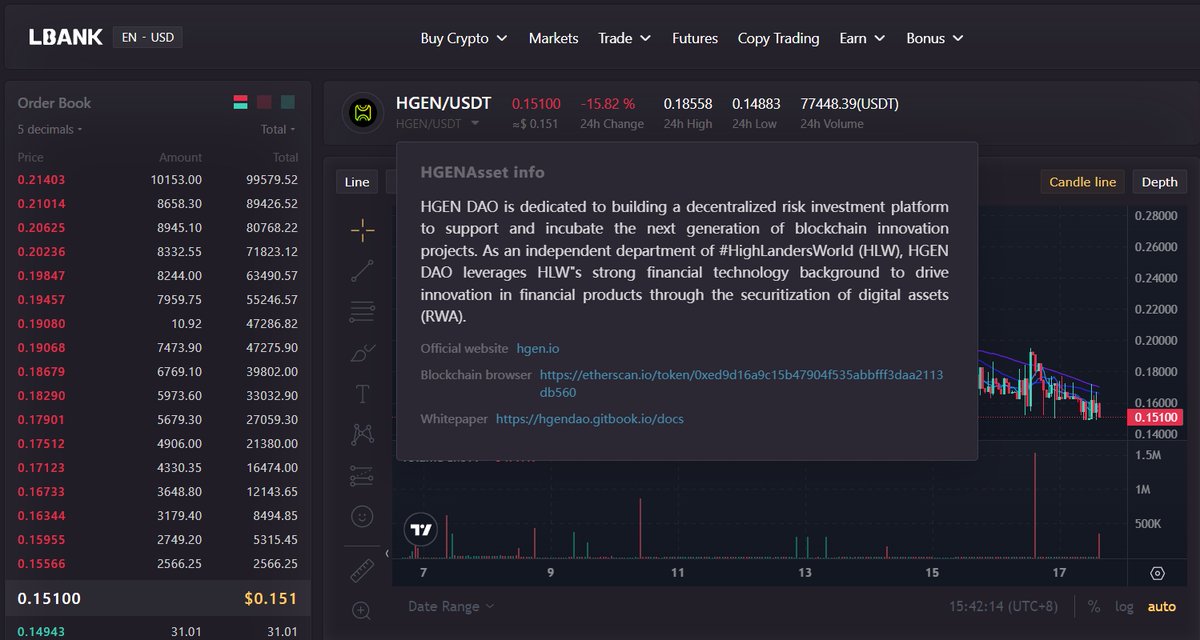Open the hgen.io official website link
Image resolution: width=1200 pixels, height=640 pixels.
tap(538, 348)
